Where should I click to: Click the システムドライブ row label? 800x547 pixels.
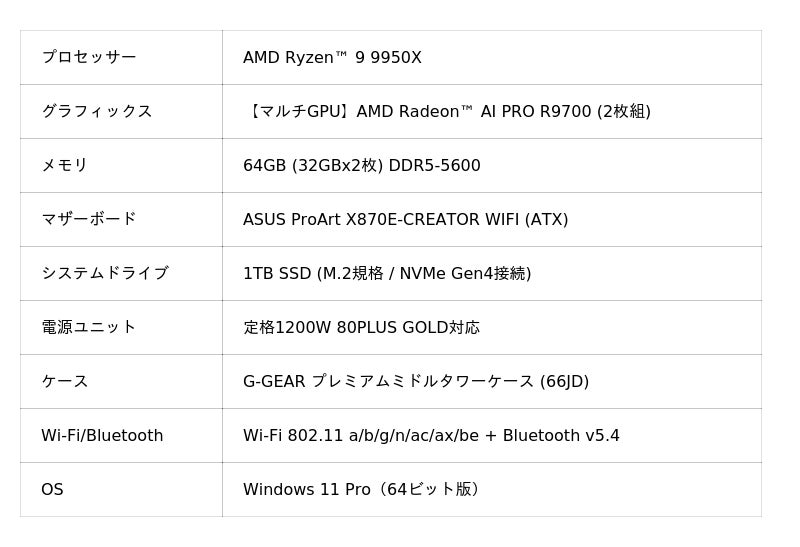(104, 274)
